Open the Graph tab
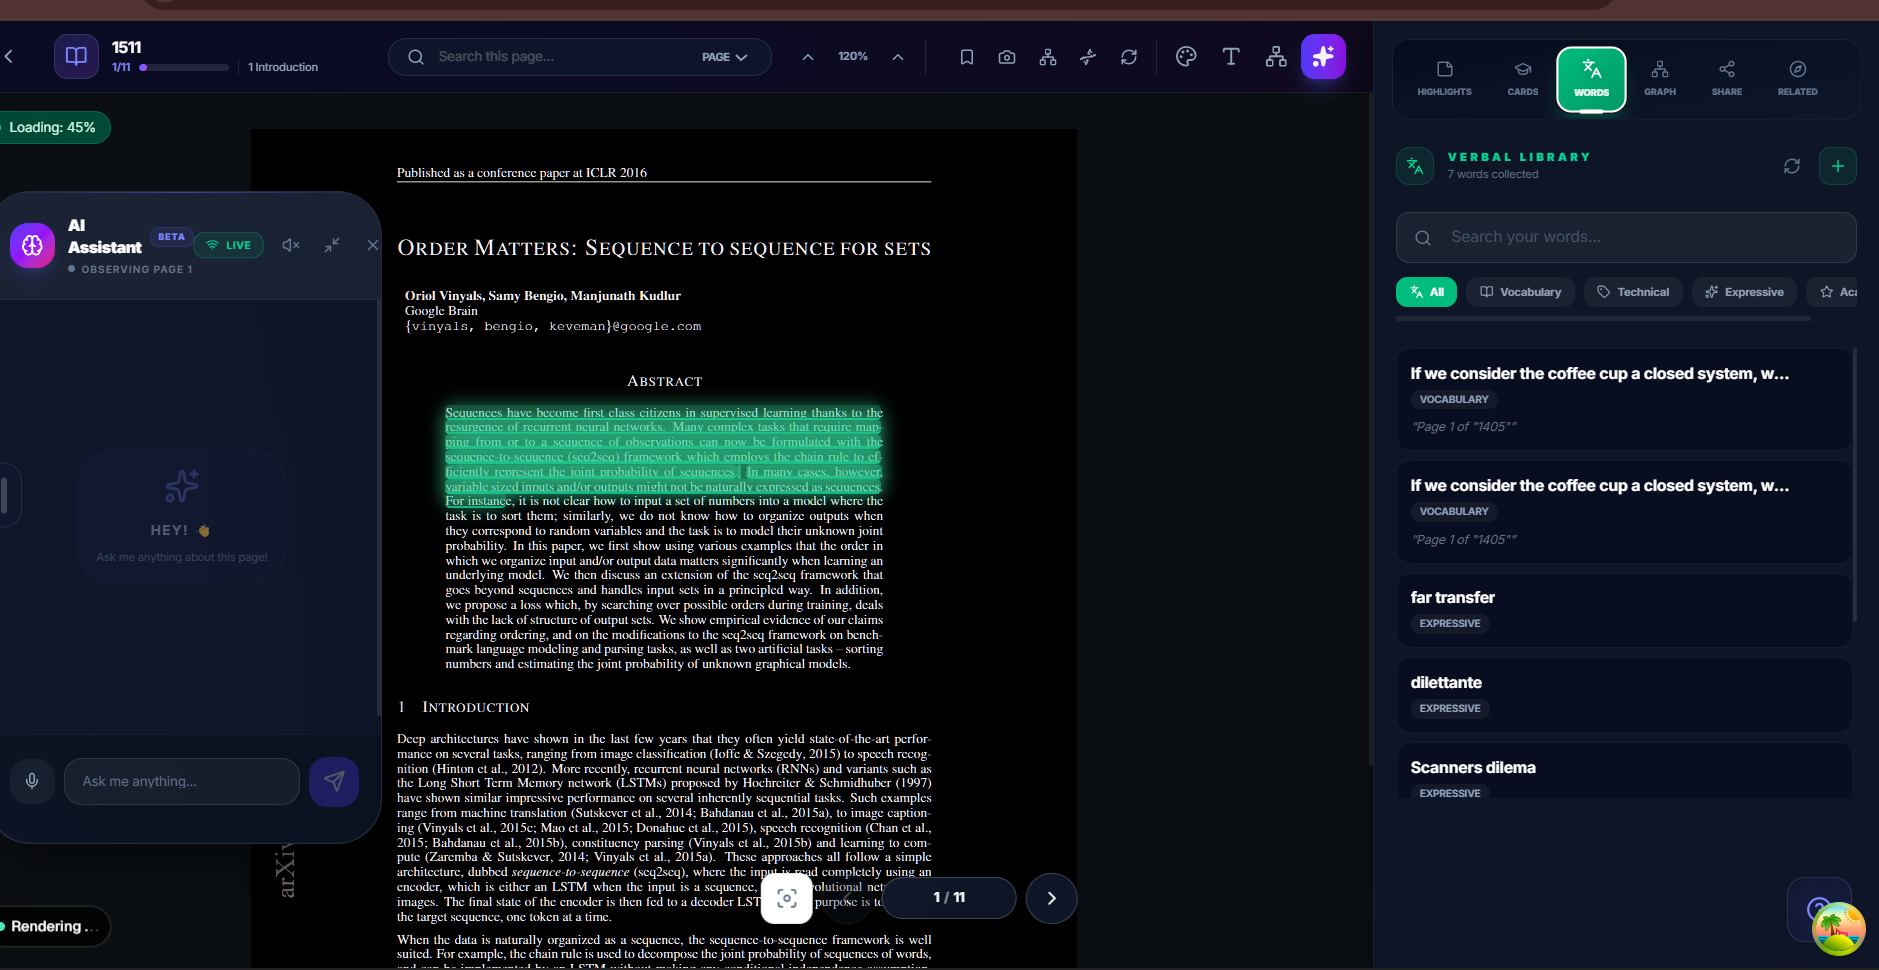The image size is (1879, 970). tap(1659, 78)
